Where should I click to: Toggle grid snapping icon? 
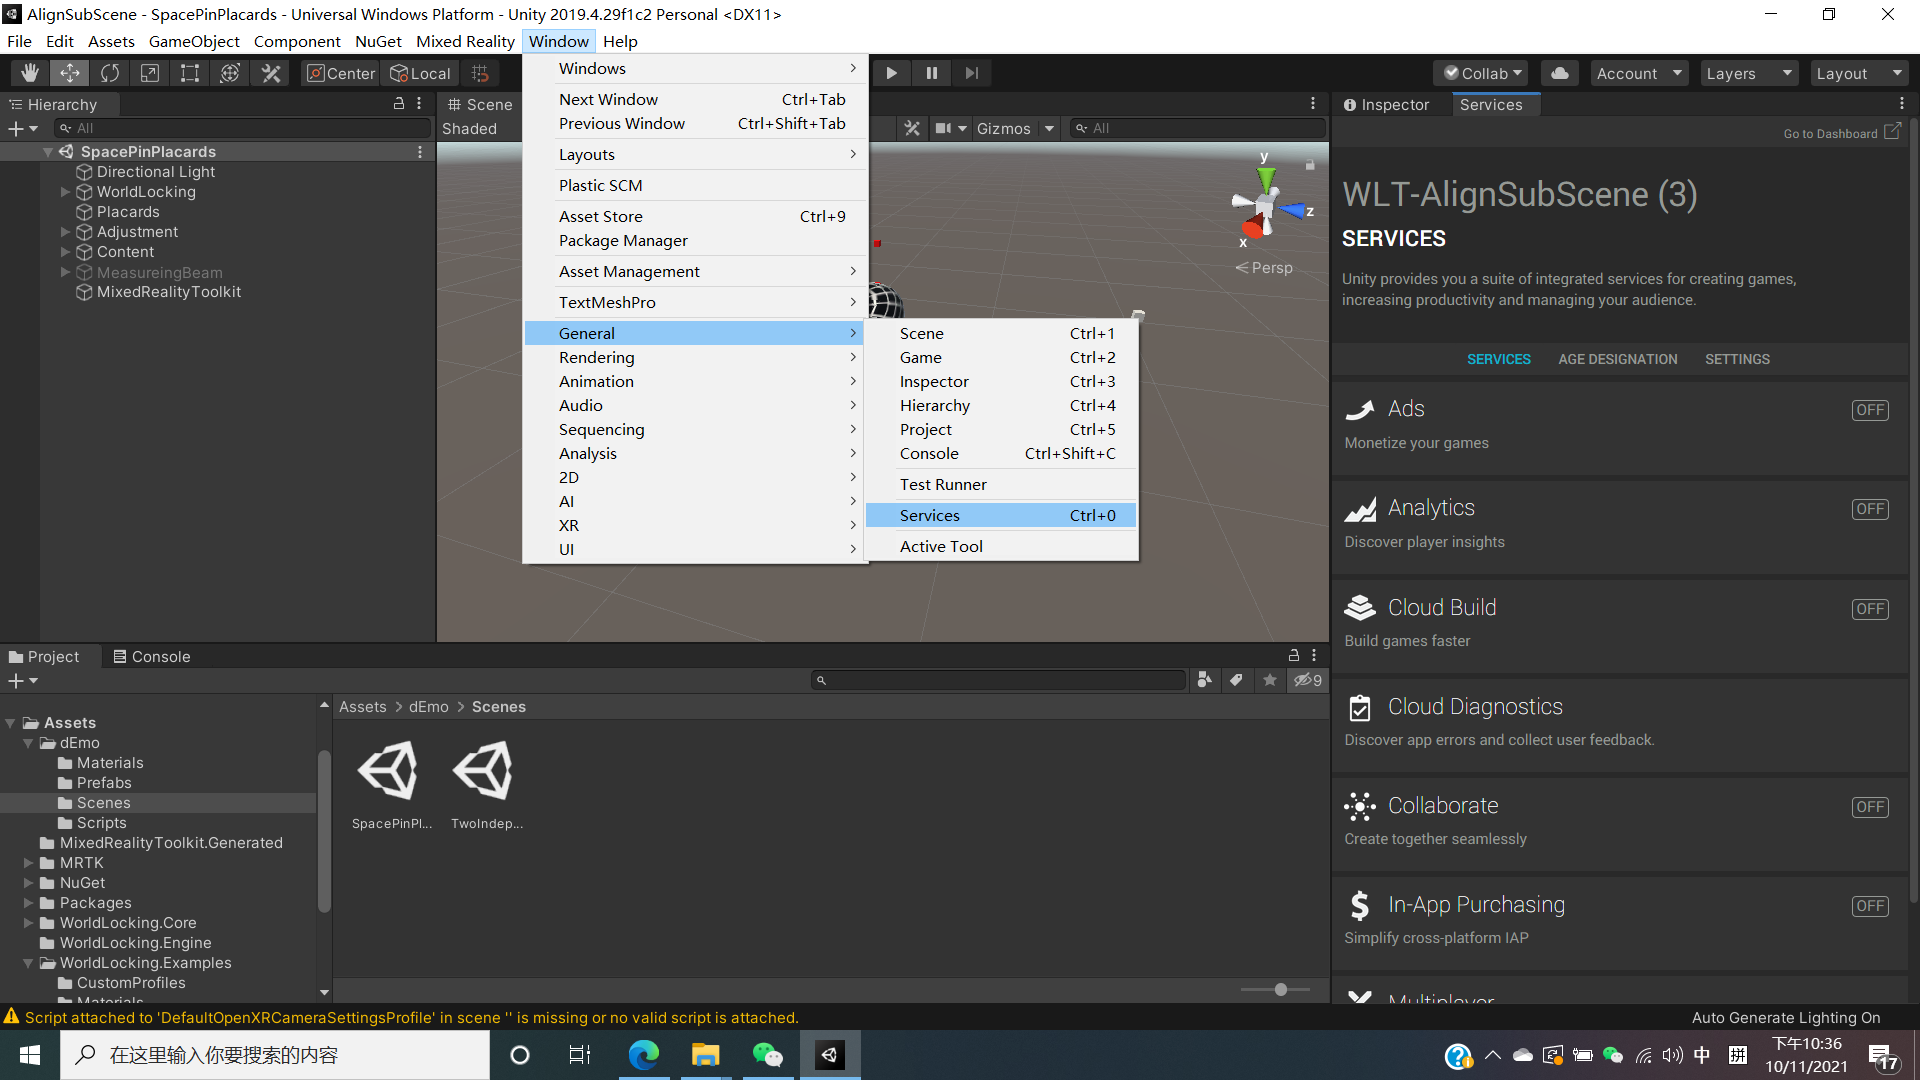click(x=480, y=73)
